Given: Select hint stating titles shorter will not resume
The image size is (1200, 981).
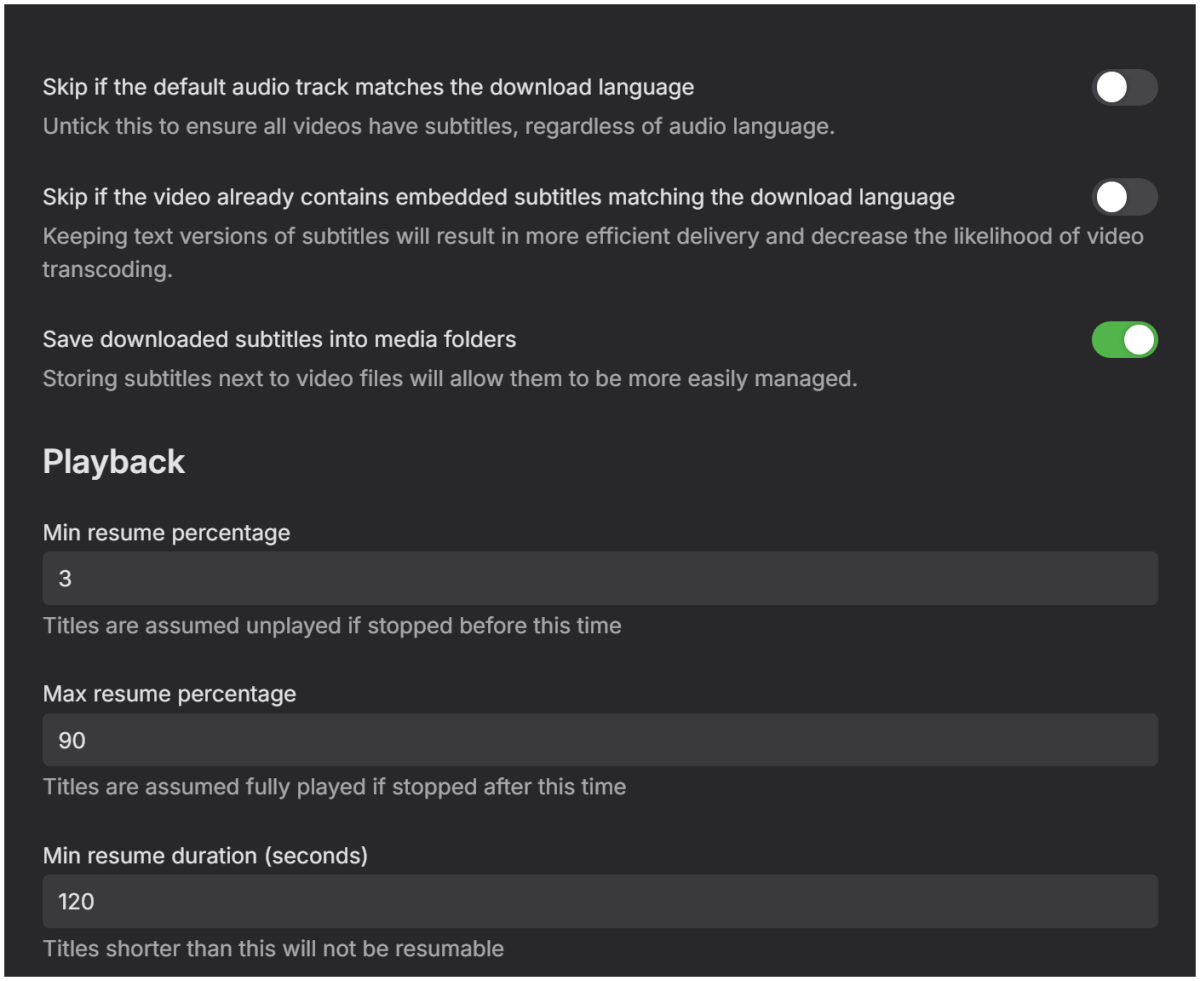Looking at the screenshot, I should point(272,948).
